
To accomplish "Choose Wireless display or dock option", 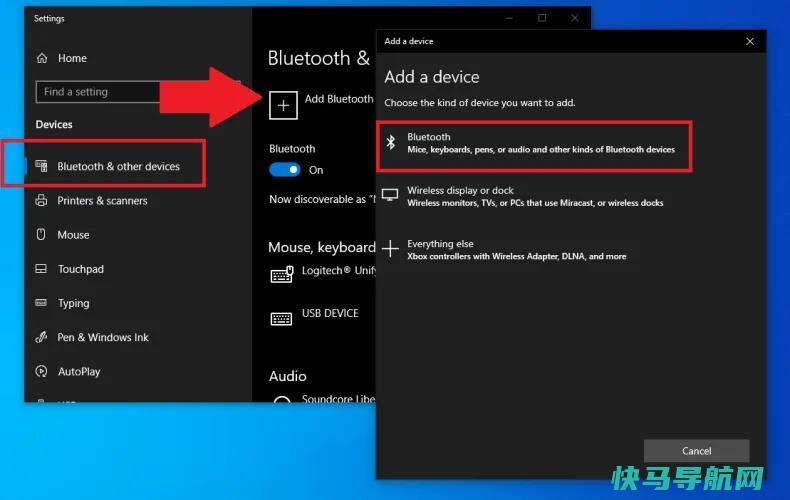I will tap(534, 196).
